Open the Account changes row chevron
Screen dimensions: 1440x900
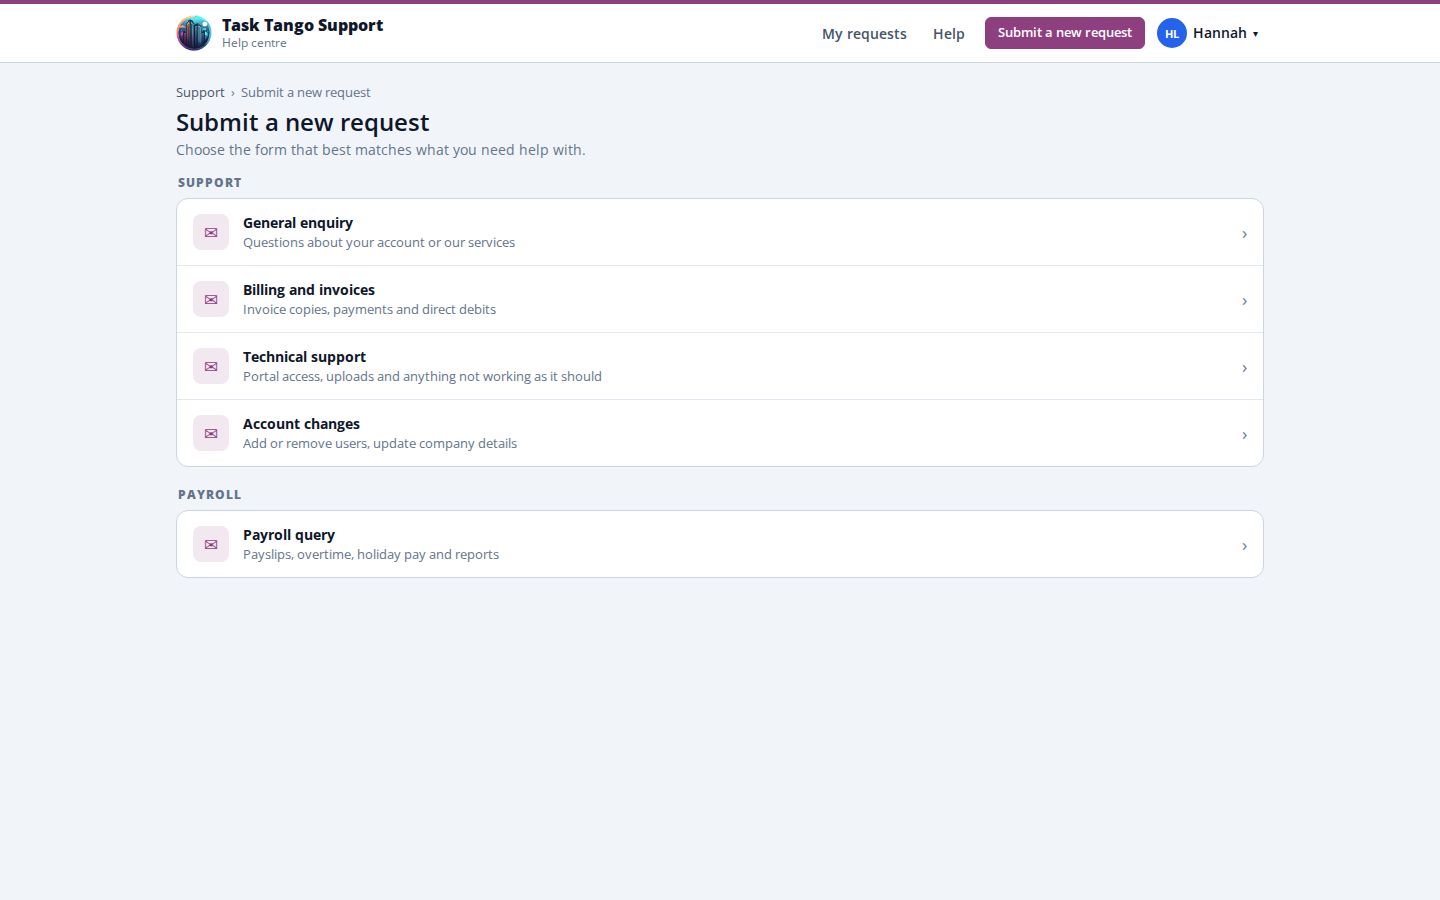pos(1244,435)
